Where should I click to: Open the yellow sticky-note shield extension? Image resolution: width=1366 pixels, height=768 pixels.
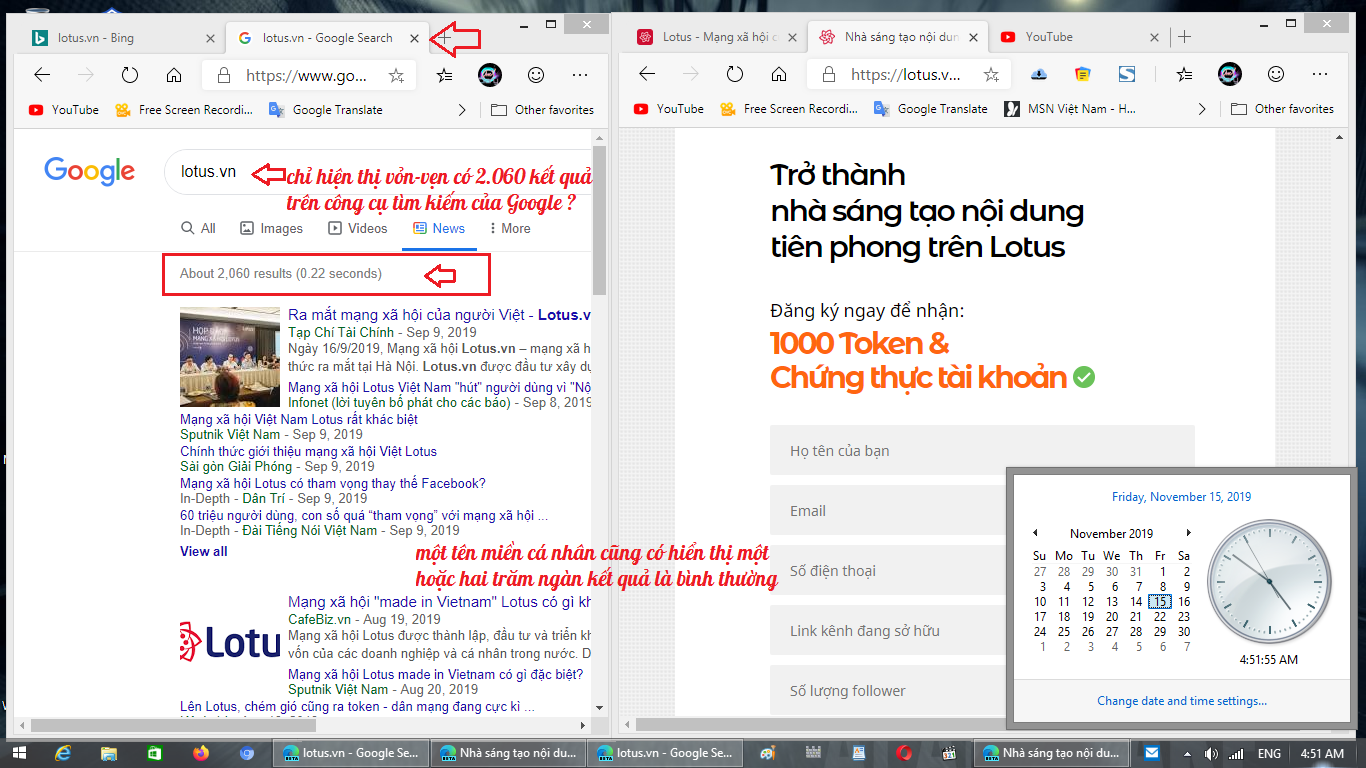pos(1083,74)
